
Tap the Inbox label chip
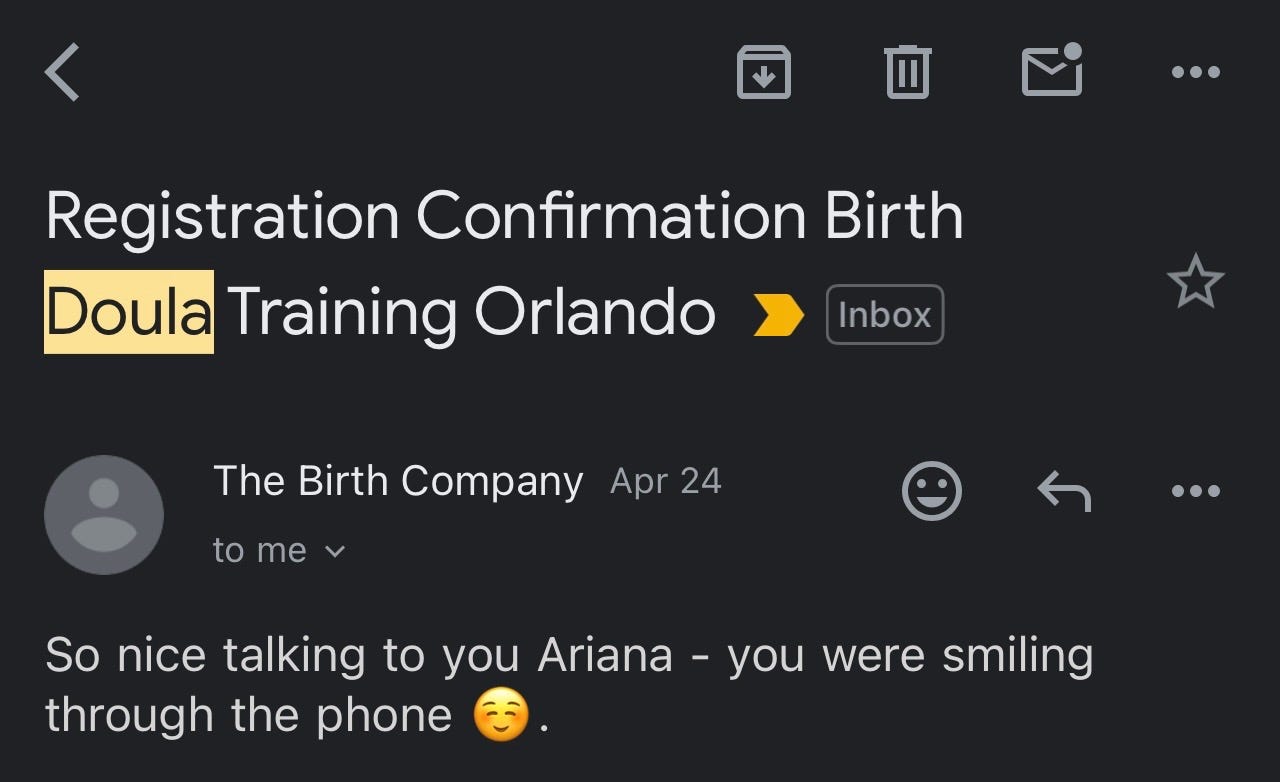(x=885, y=315)
